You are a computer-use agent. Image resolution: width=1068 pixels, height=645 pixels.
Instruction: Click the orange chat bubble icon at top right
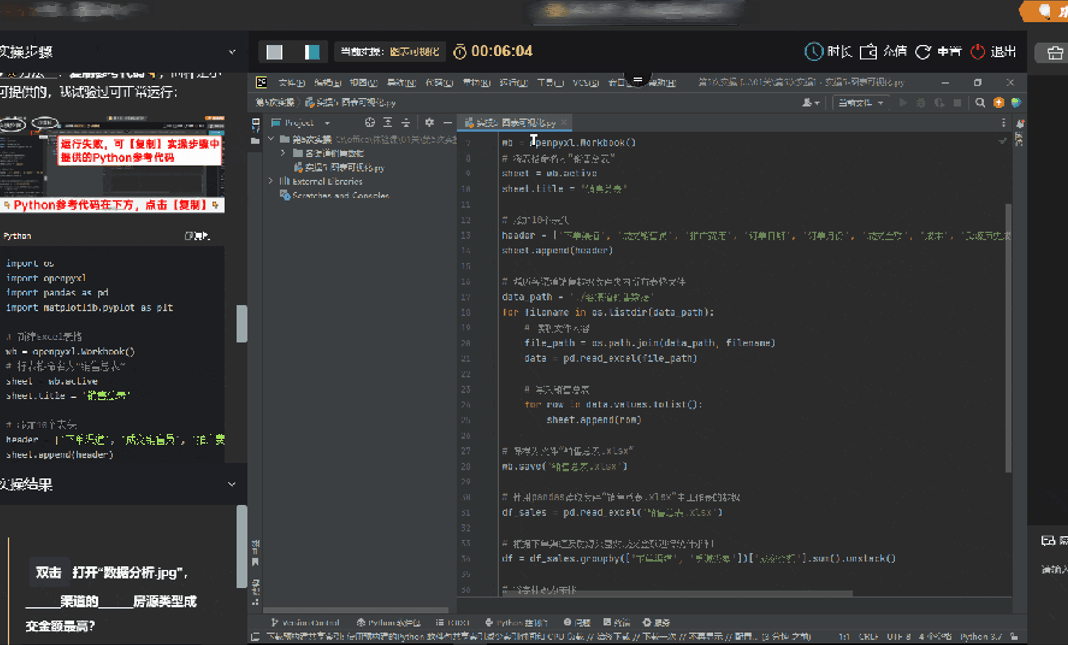(1045, 10)
